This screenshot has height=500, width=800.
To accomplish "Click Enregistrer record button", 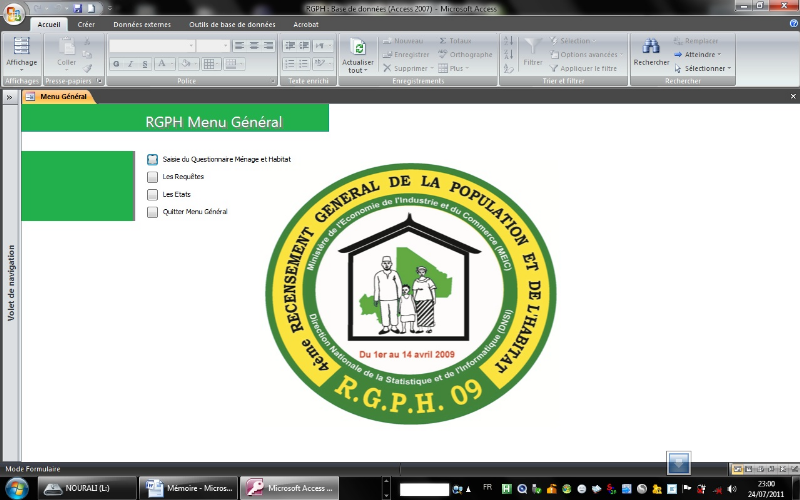I will tap(406, 55).
